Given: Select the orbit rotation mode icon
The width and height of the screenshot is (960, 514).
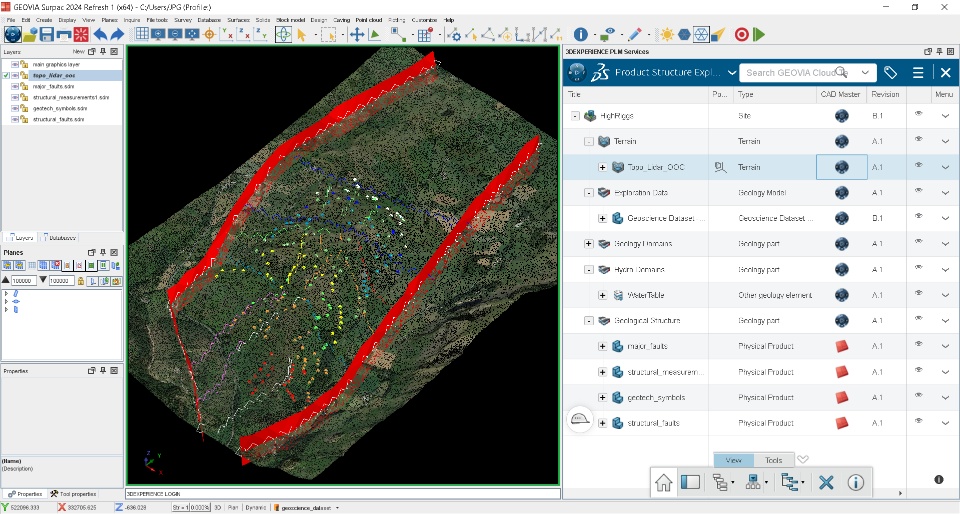Looking at the screenshot, I should (283, 34).
